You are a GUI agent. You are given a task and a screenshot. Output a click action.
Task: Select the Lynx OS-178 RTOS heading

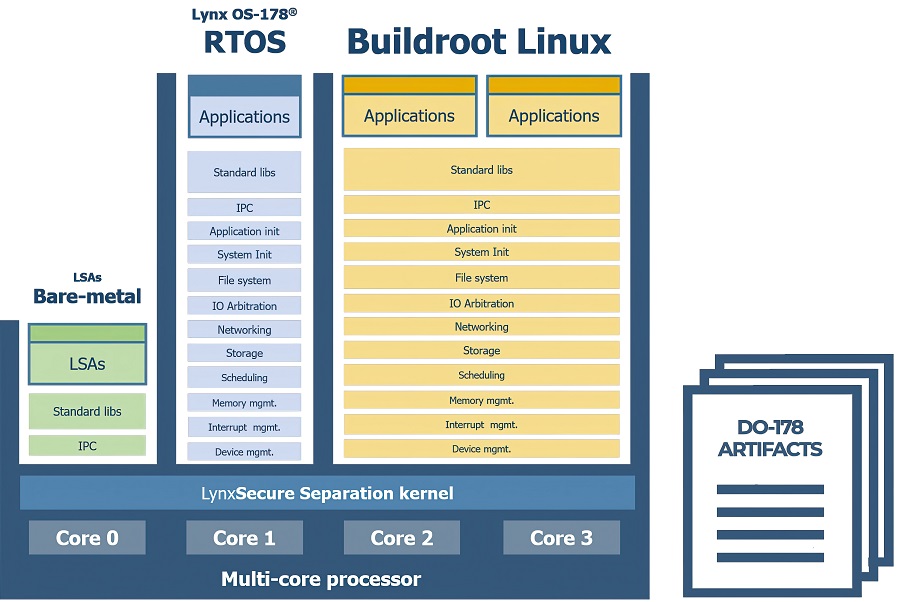pos(245,32)
